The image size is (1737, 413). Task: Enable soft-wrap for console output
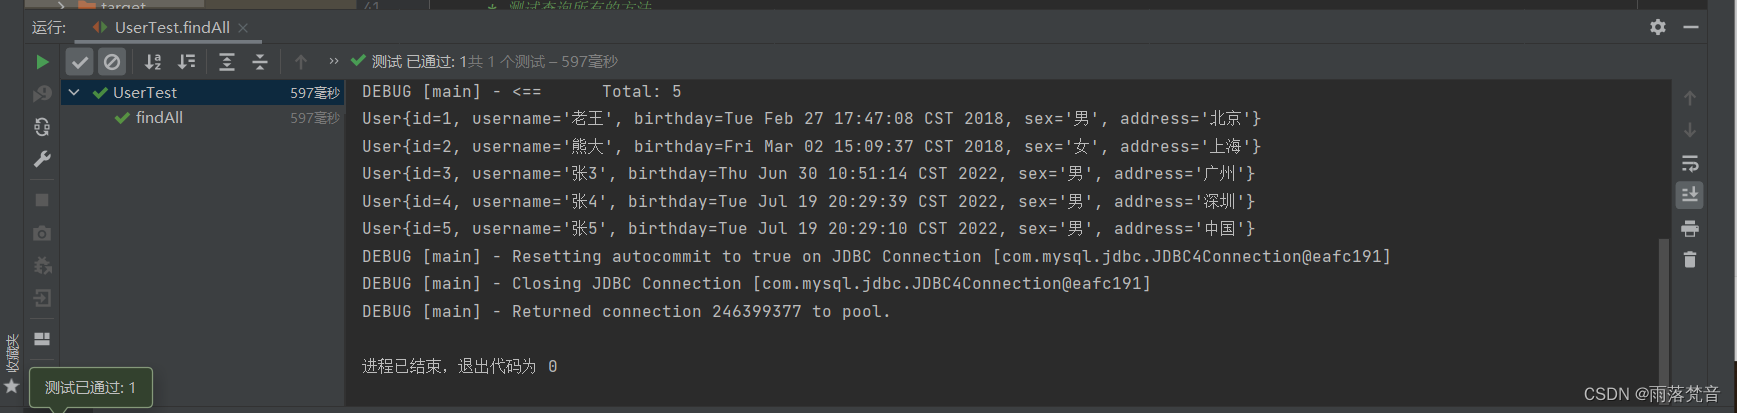click(x=1690, y=163)
